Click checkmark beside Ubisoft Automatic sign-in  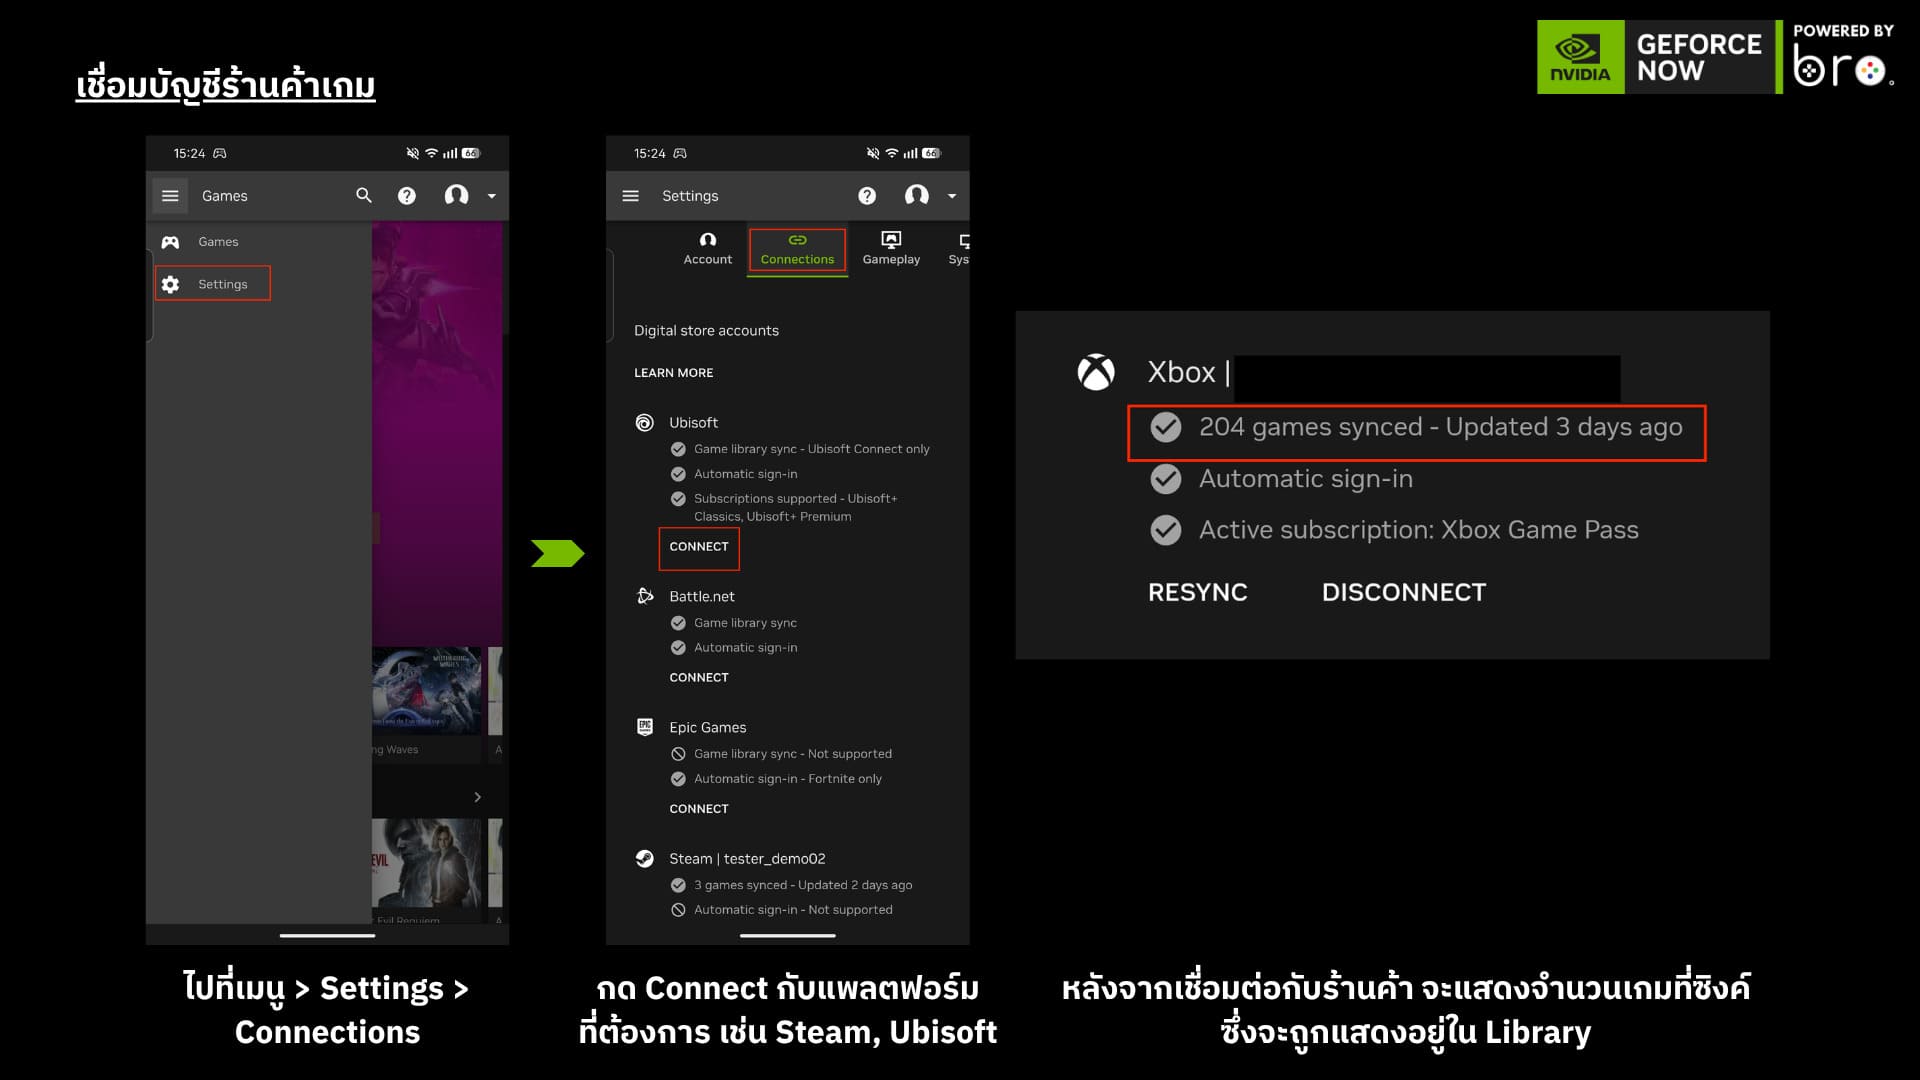click(x=678, y=474)
